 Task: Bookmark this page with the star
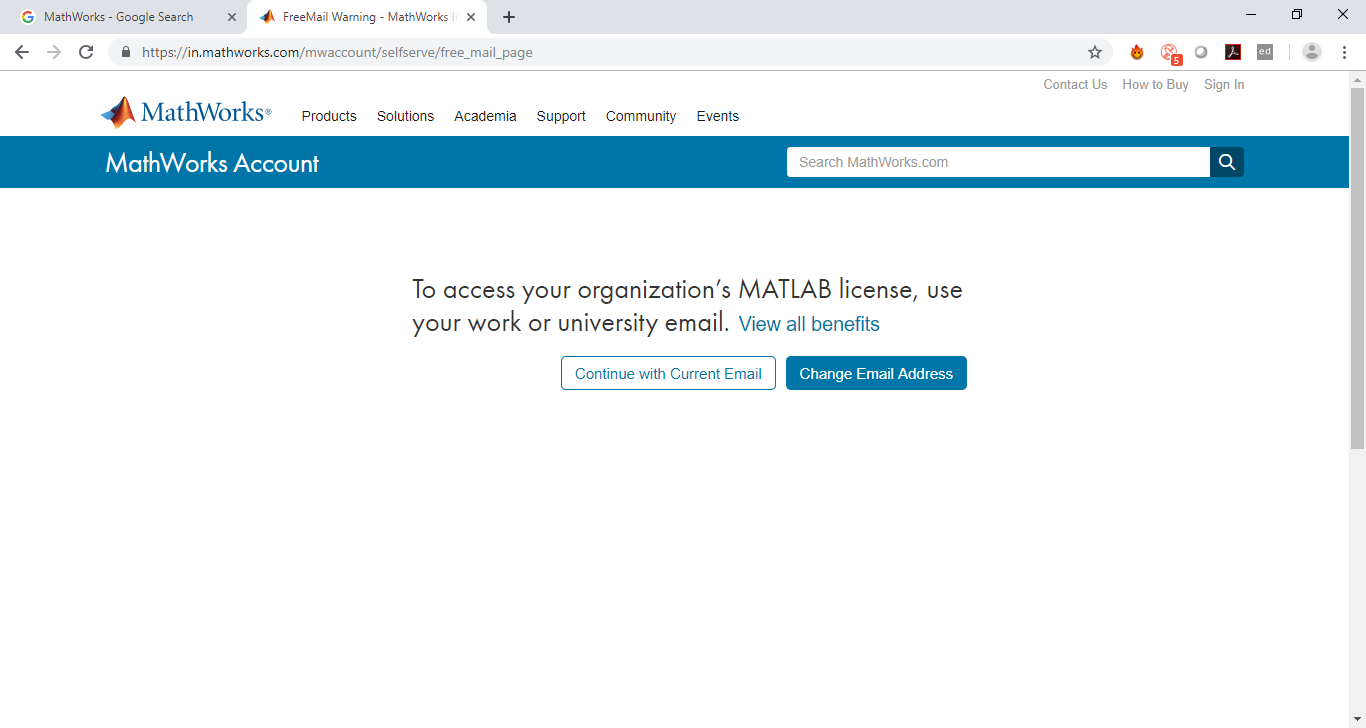[x=1097, y=51]
